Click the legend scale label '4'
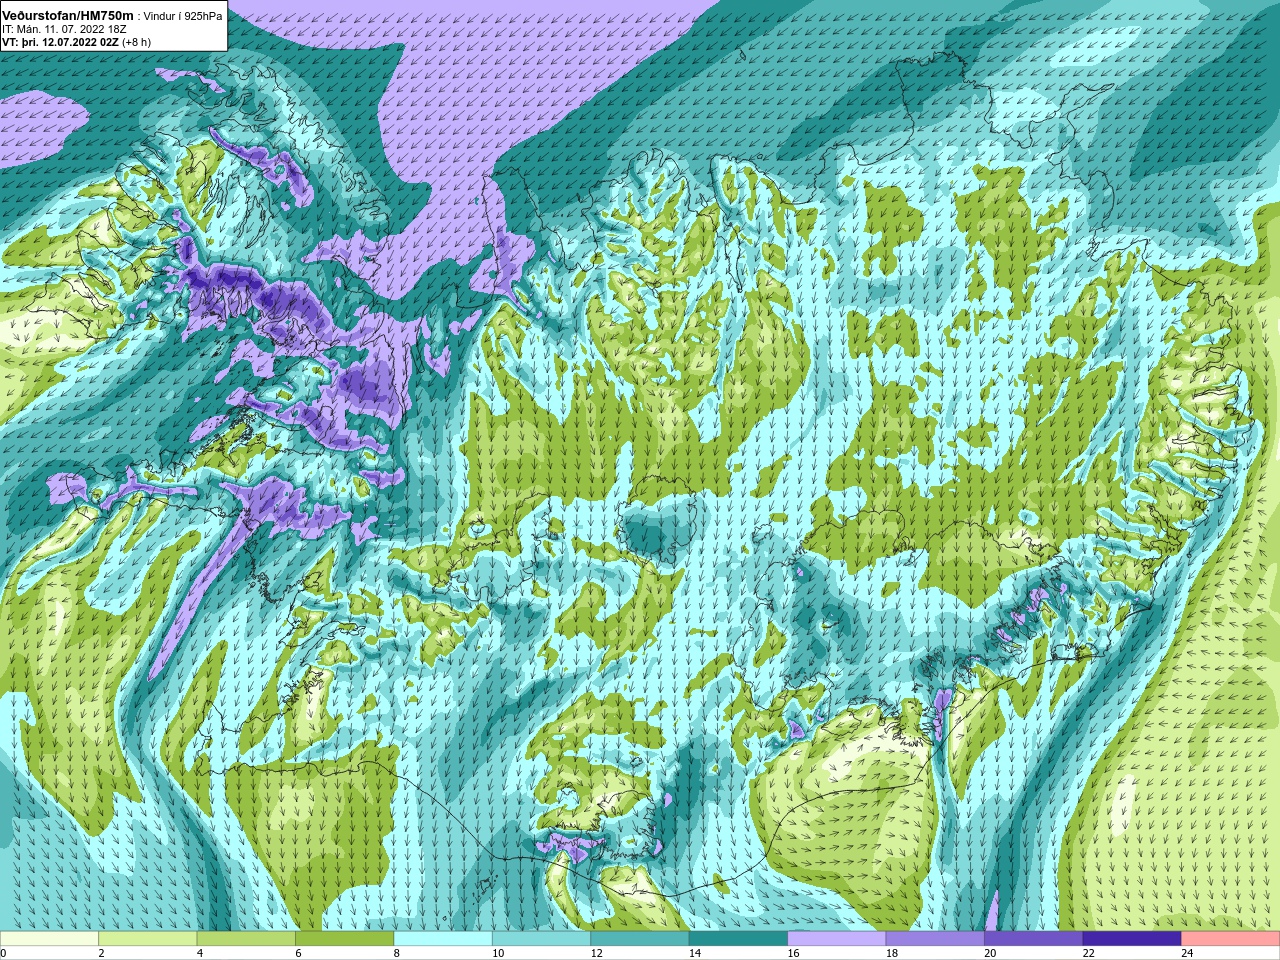Image resolution: width=1280 pixels, height=960 pixels. click(x=199, y=953)
